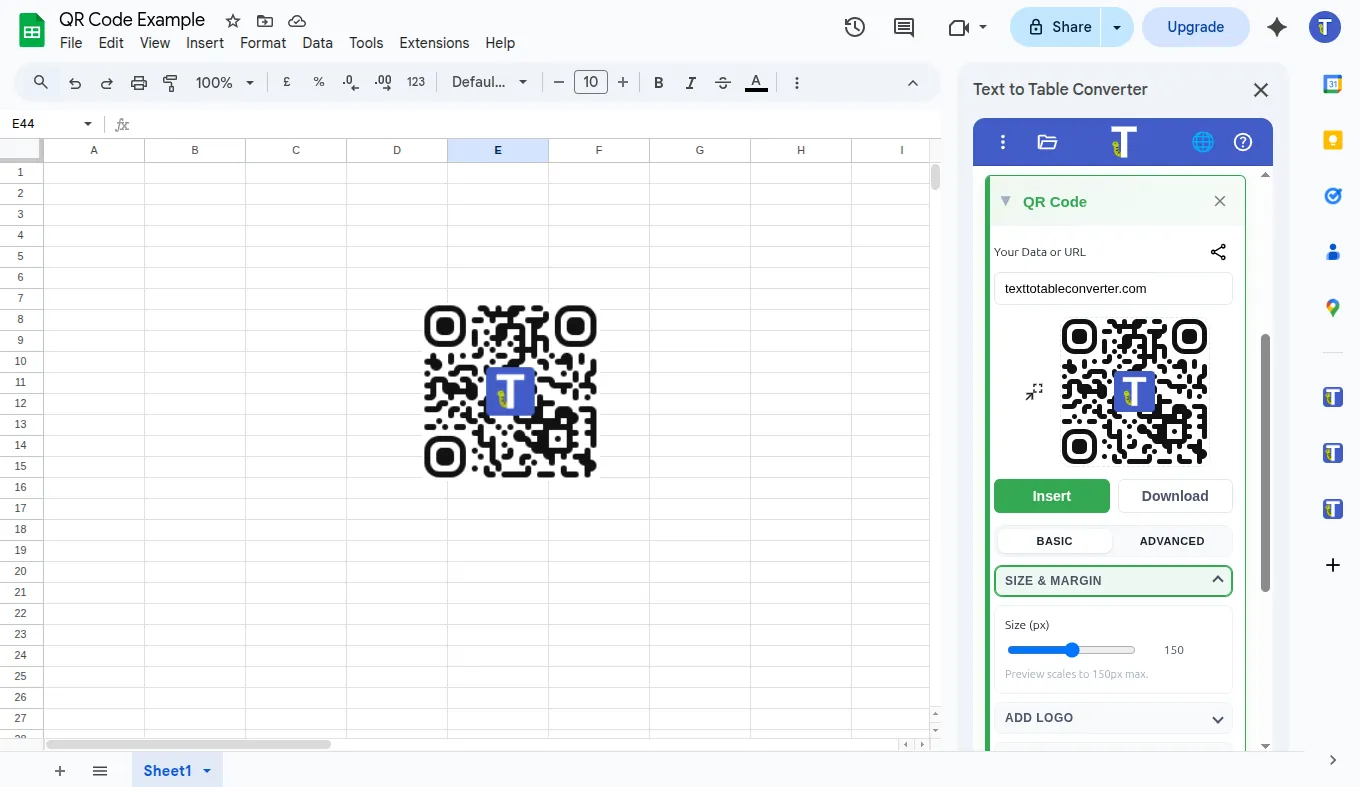Click the globe language icon in the add-on
The height and width of the screenshot is (787, 1360).
point(1202,142)
